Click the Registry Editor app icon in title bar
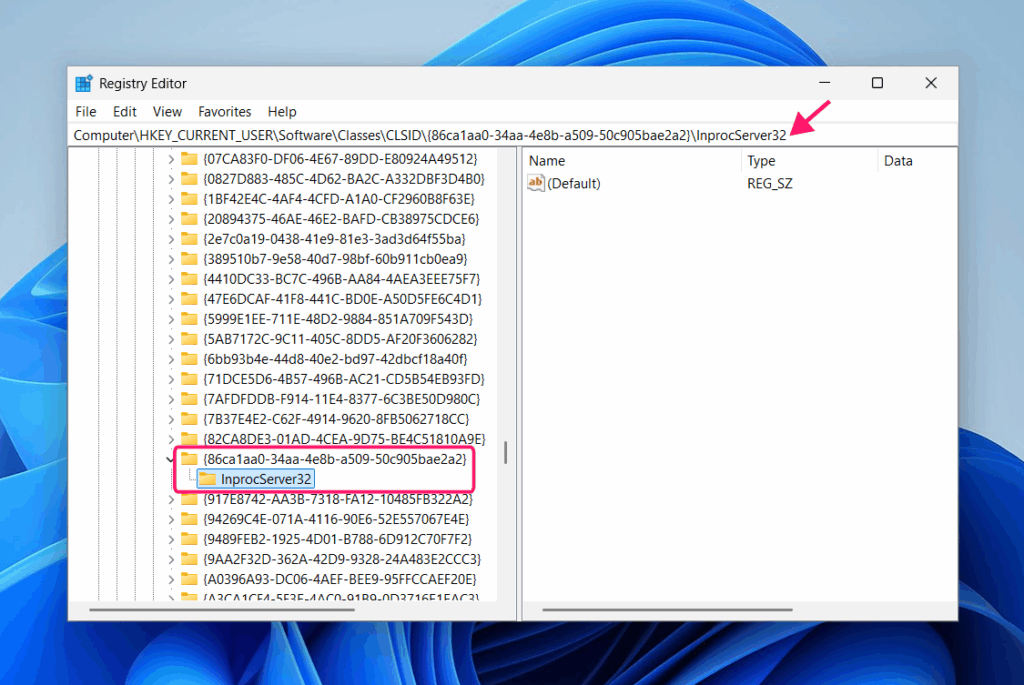This screenshot has height=685, width=1024. pyautogui.click(x=84, y=84)
